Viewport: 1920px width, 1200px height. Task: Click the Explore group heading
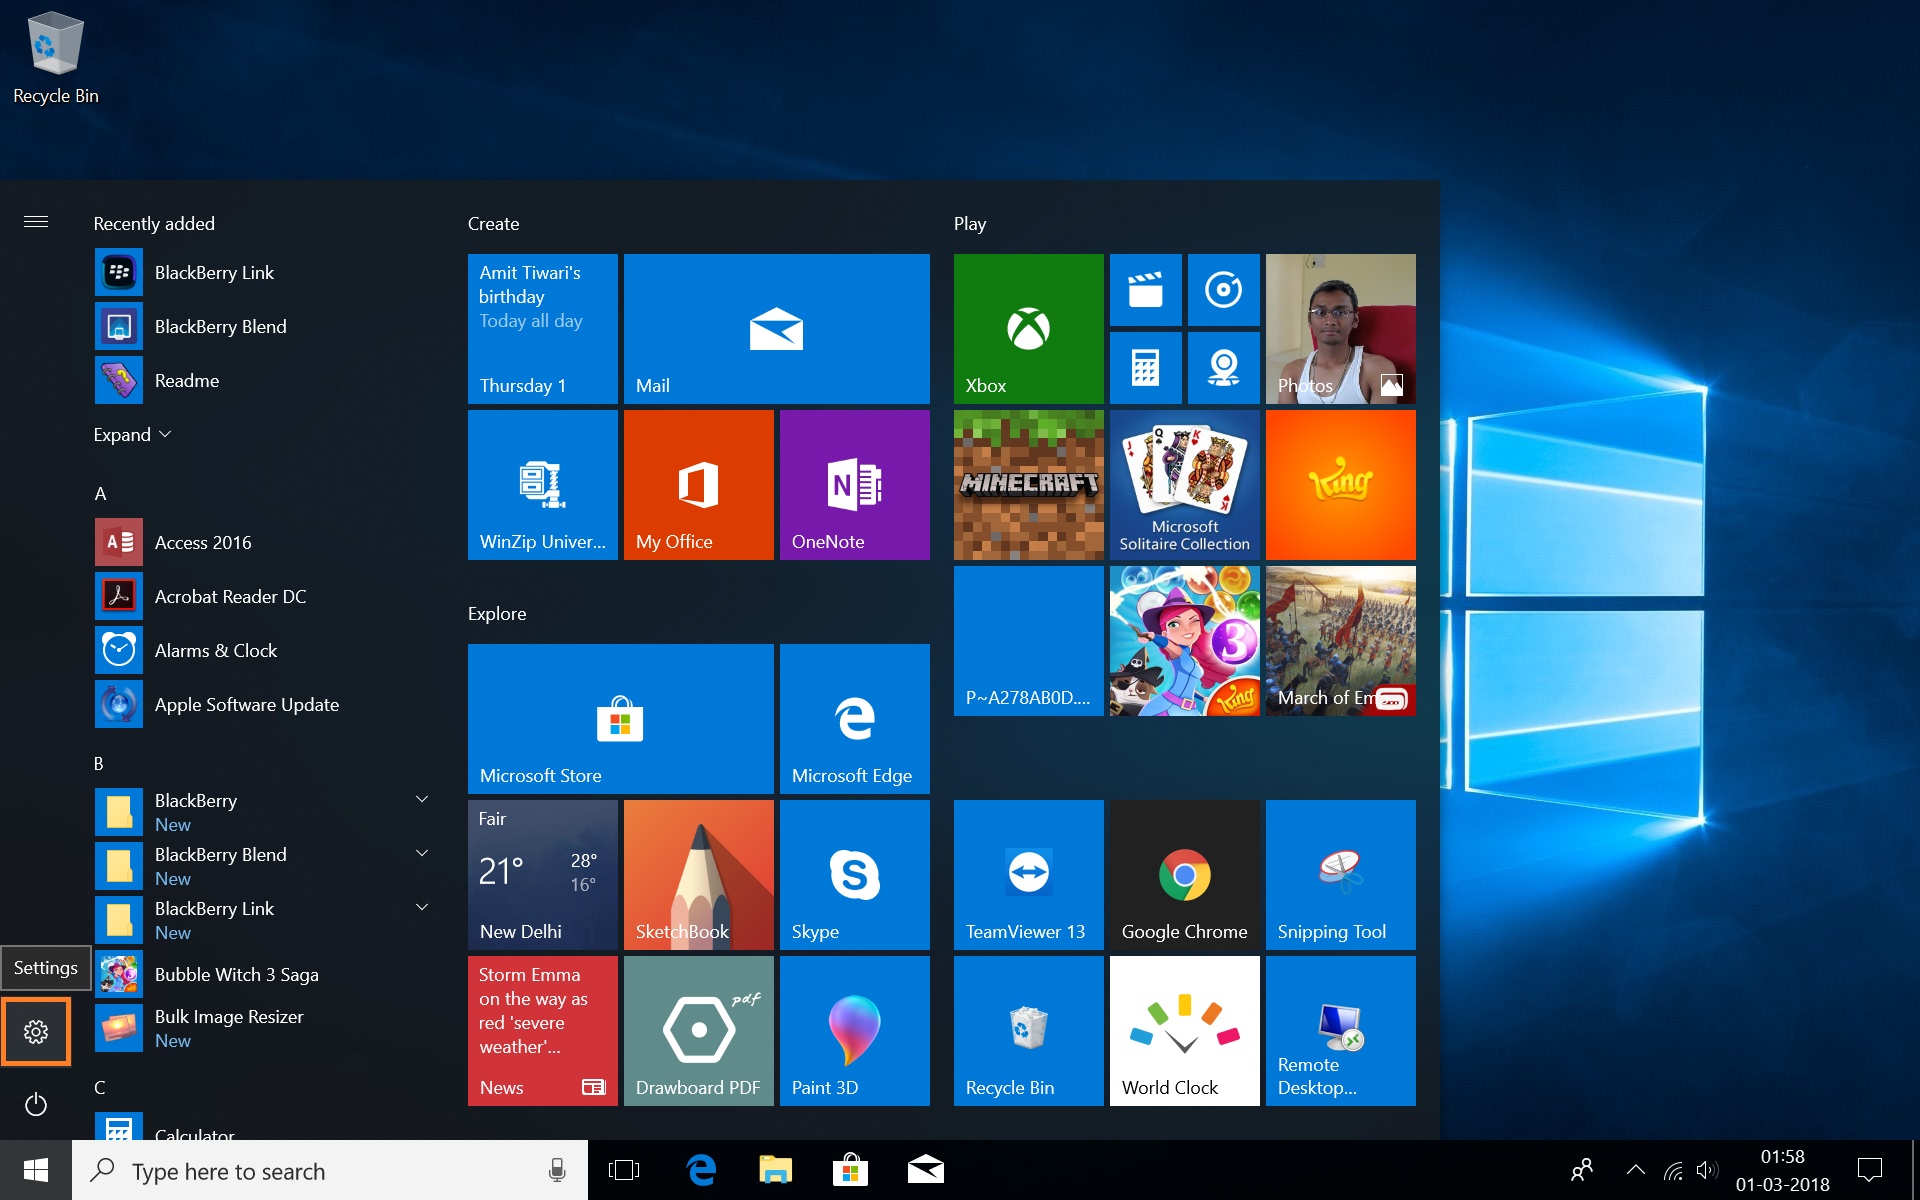[x=497, y=614]
